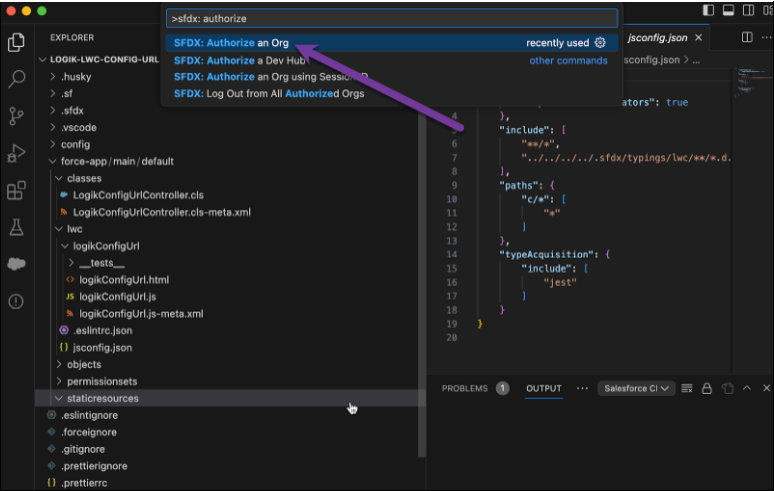Run SFDX: Log Out from All Authorized Orgs

[x=392, y=94]
